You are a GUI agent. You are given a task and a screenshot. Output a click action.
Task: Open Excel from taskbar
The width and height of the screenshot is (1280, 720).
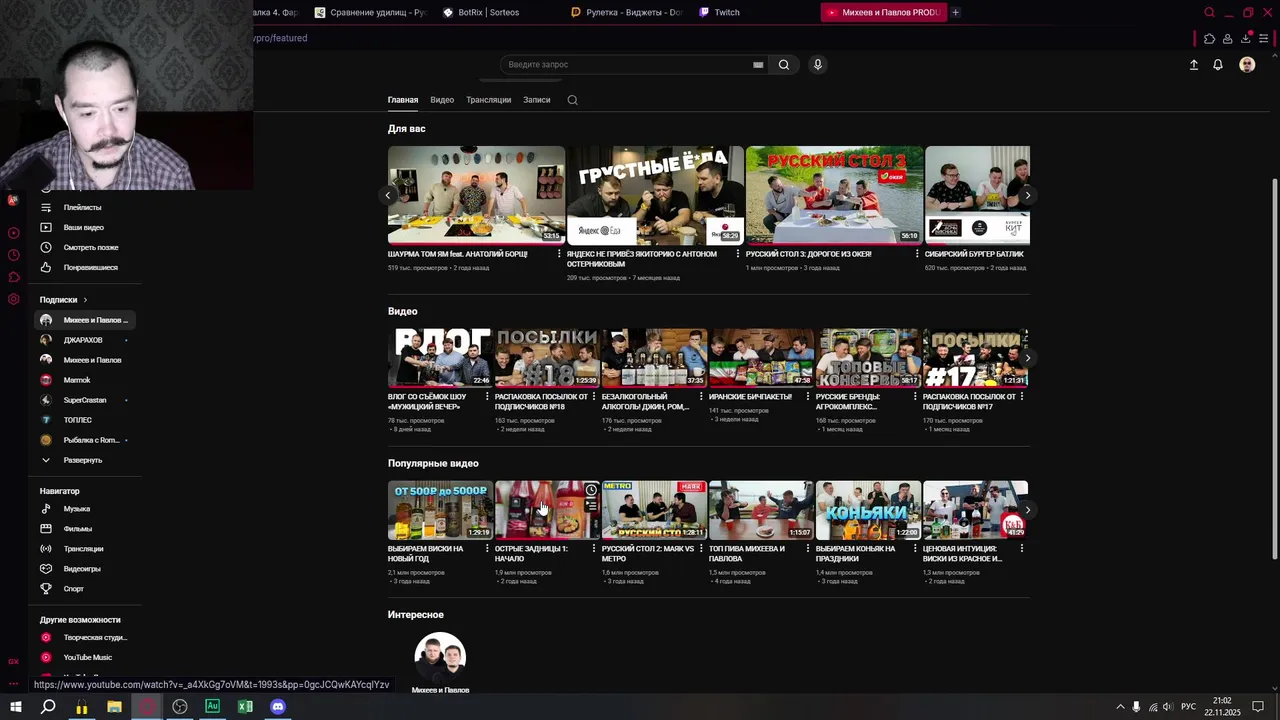coord(245,707)
